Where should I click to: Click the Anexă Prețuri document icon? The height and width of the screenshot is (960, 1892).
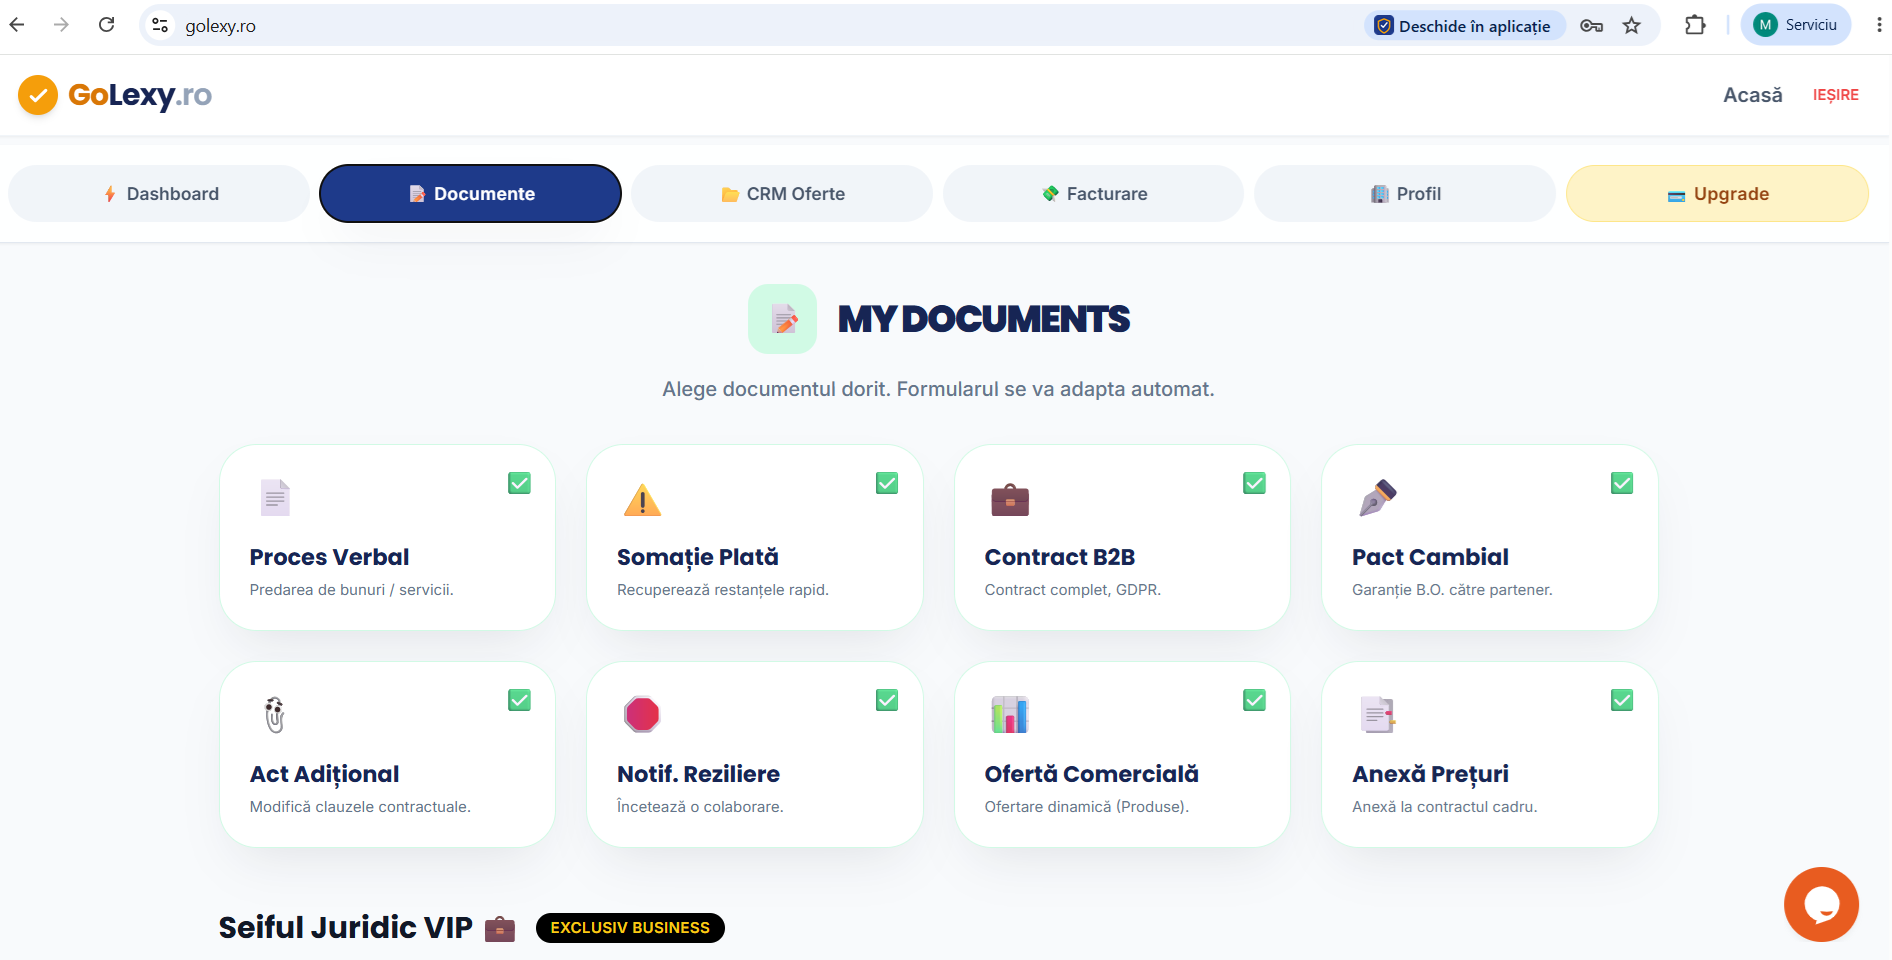[x=1377, y=714]
